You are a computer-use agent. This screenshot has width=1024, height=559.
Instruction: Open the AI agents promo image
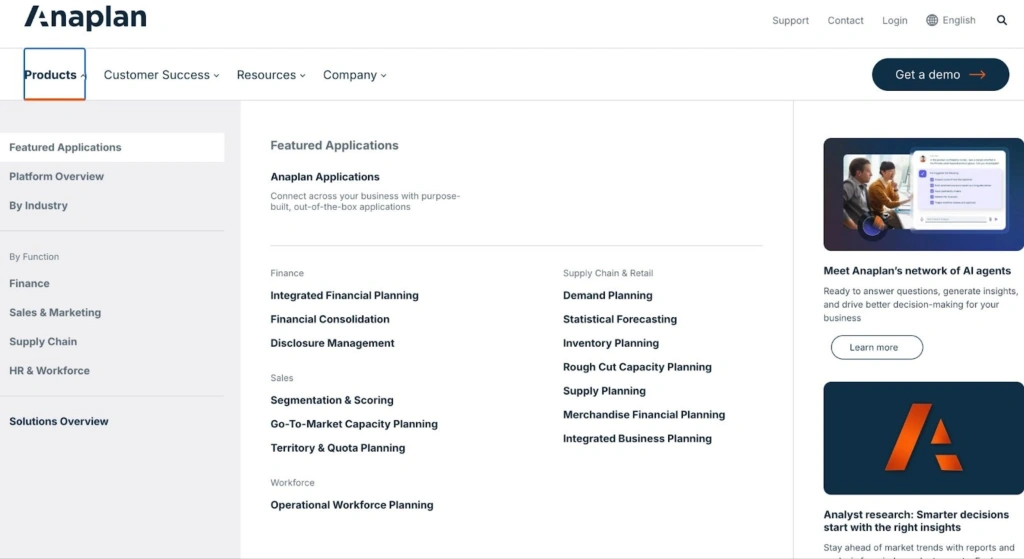pyautogui.click(x=923, y=194)
